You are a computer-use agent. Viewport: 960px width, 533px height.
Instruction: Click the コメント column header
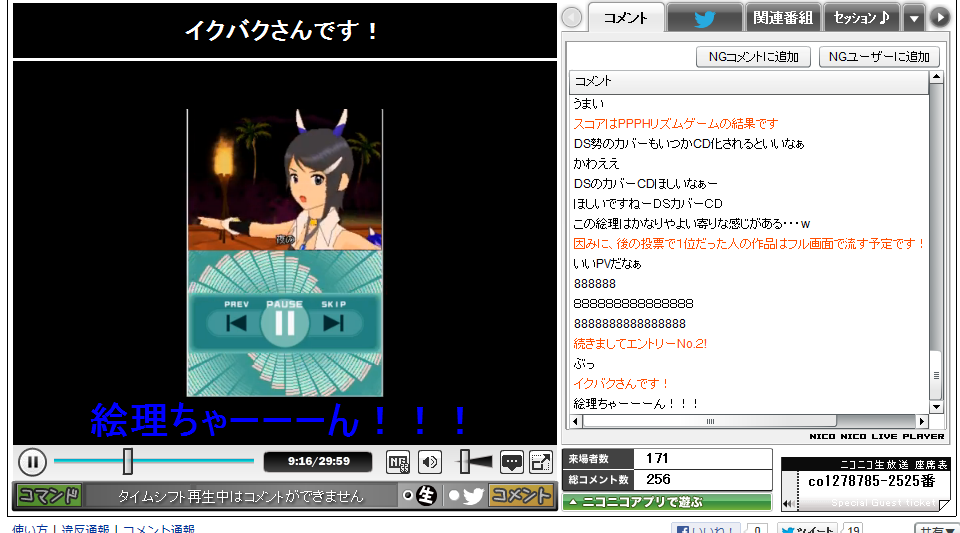point(749,81)
